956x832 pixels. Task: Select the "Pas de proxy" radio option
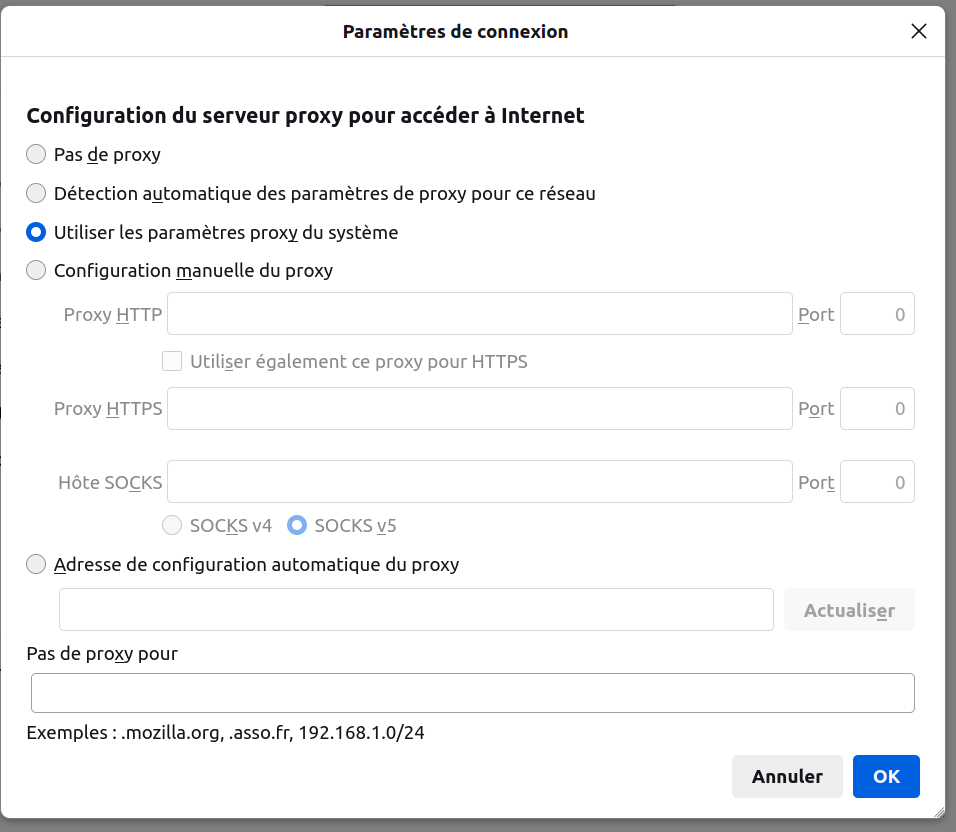click(x=36, y=154)
